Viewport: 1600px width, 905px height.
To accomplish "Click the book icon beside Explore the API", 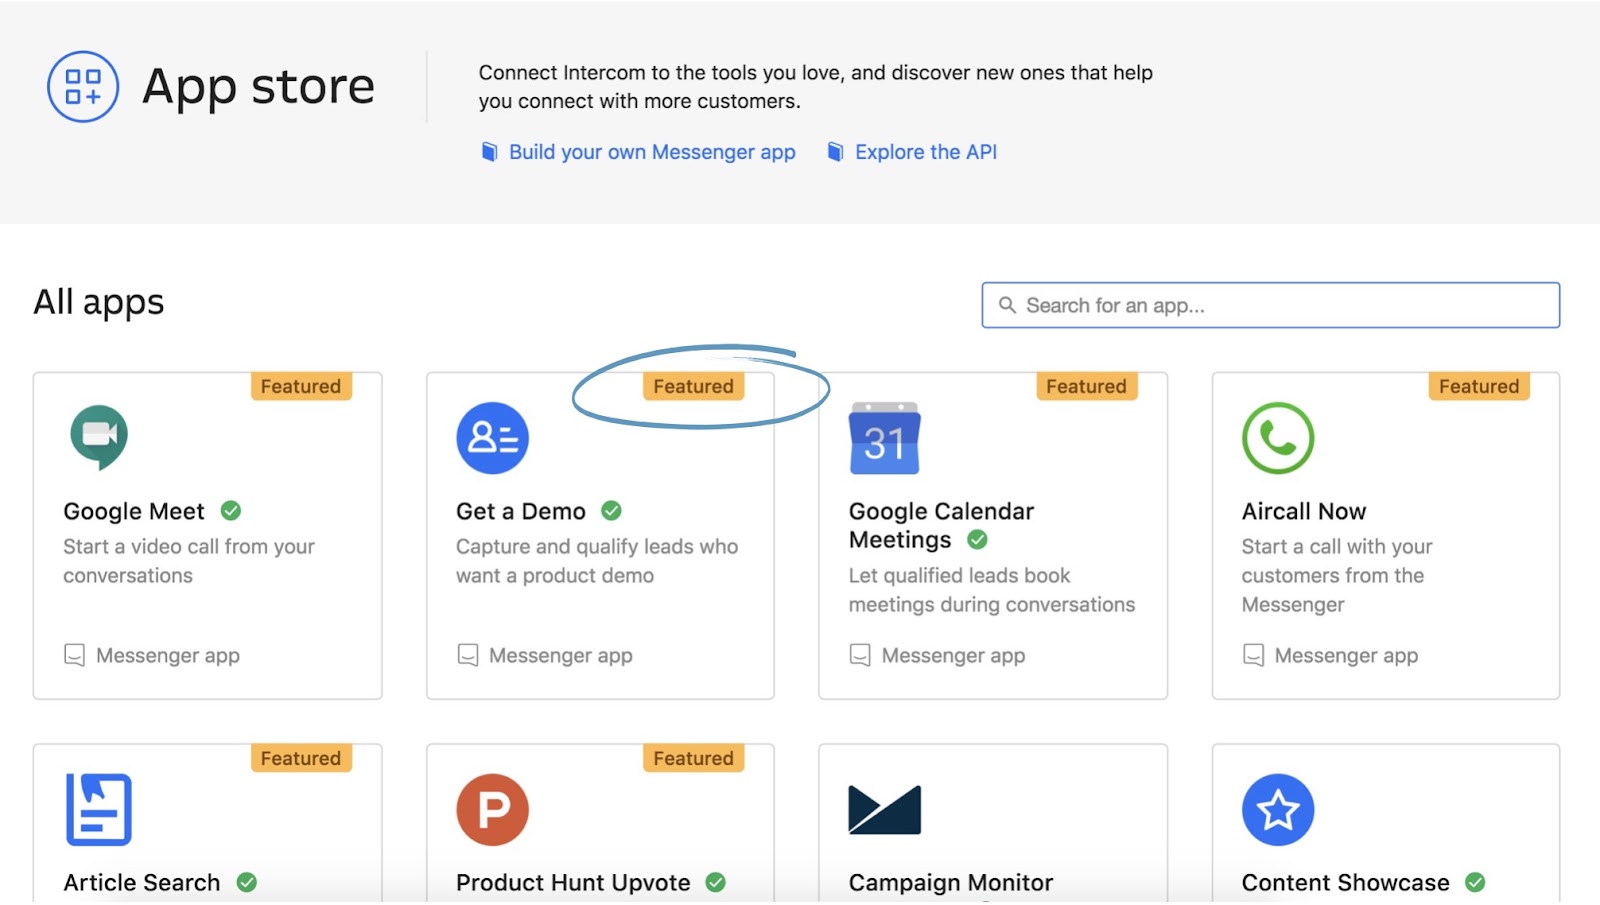I will (x=836, y=152).
